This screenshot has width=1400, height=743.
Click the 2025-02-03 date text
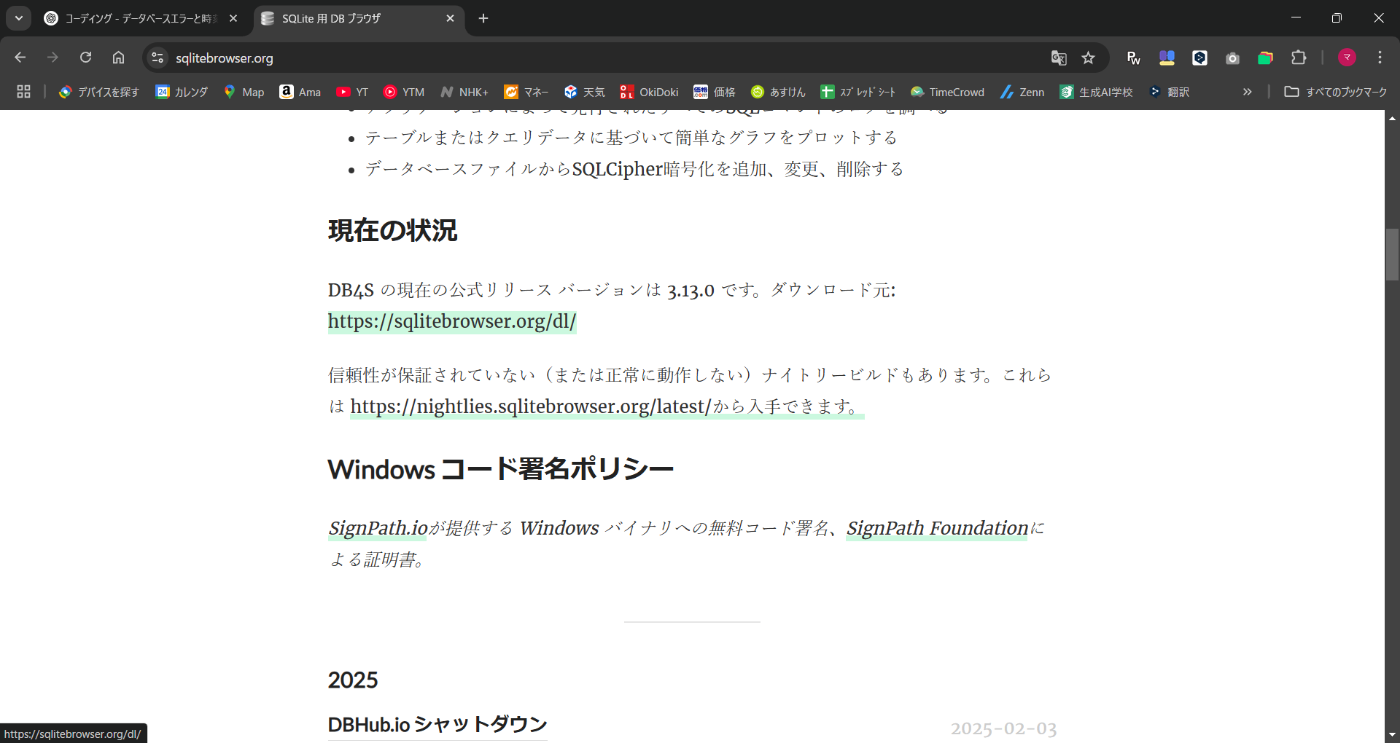[x=1003, y=728]
